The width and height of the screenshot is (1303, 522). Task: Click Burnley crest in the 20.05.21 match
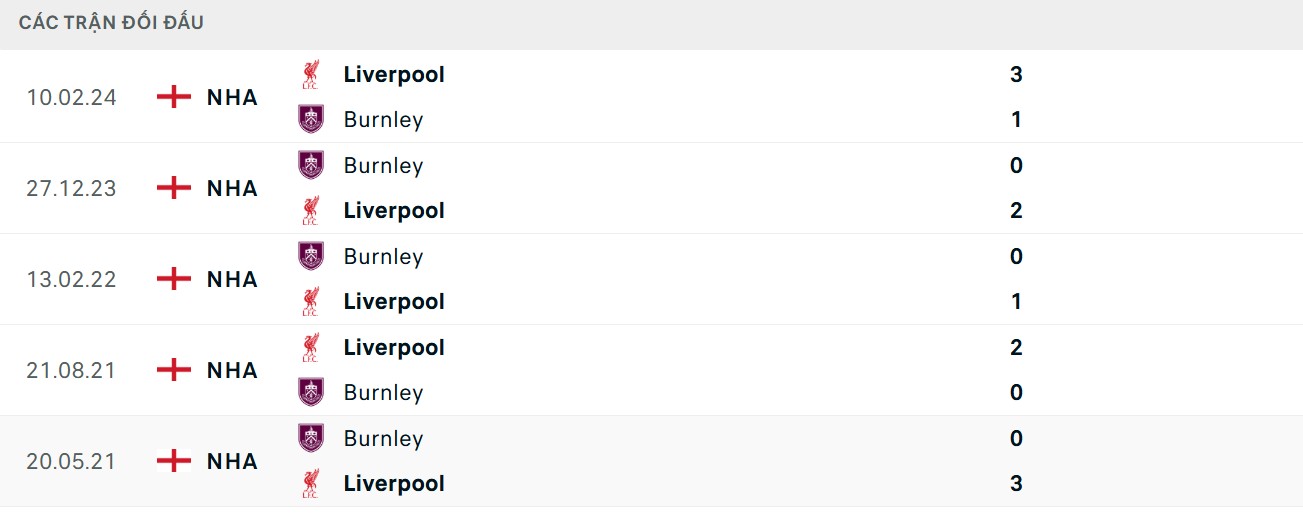click(x=311, y=438)
